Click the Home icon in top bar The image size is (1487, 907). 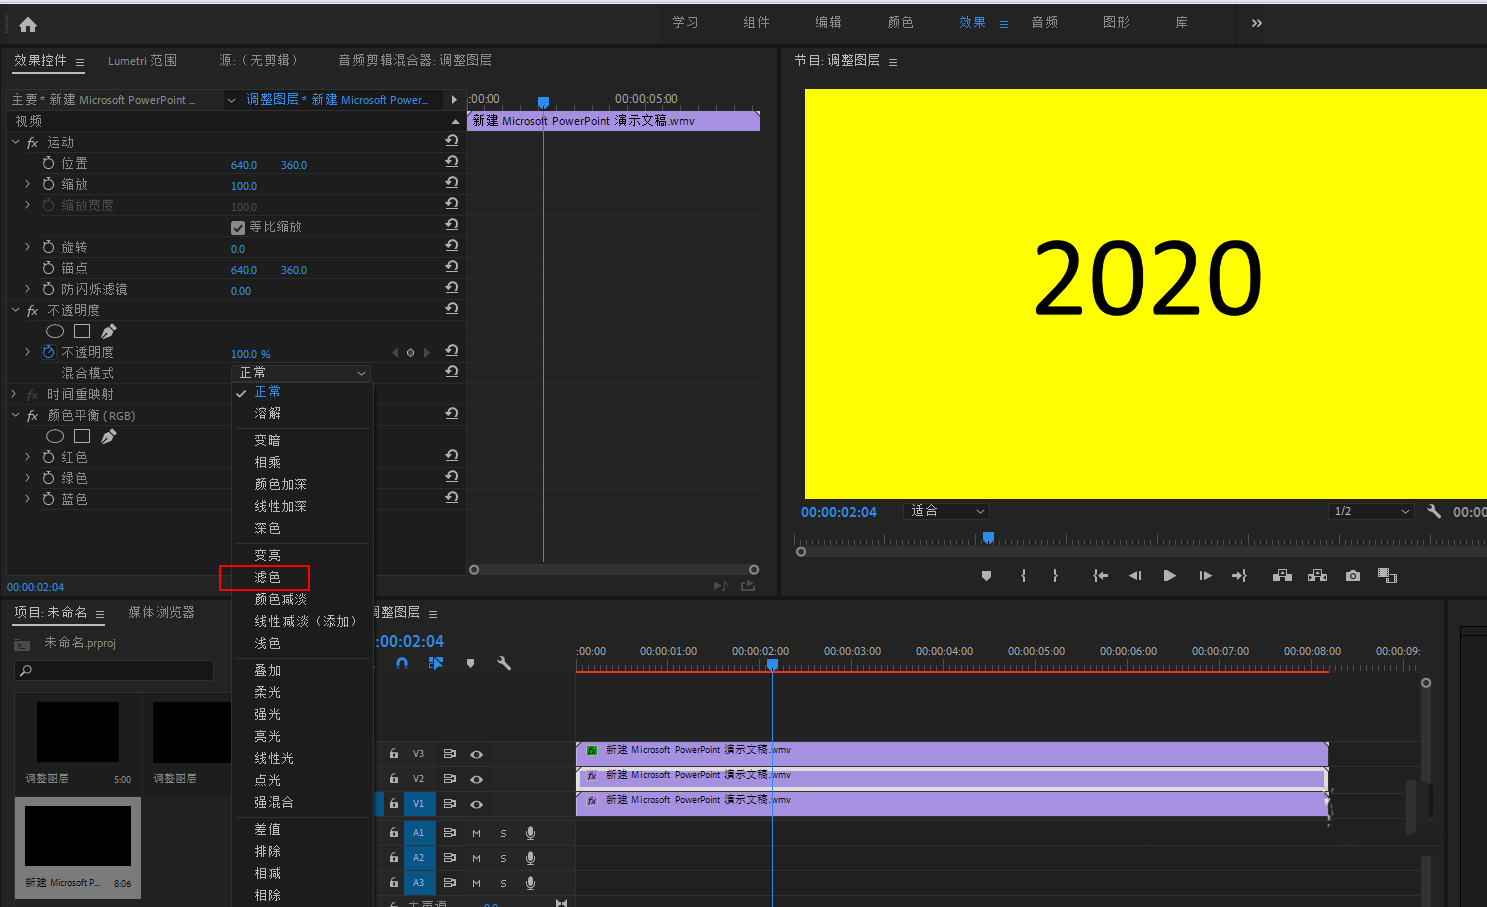pyautogui.click(x=28, y=24)
